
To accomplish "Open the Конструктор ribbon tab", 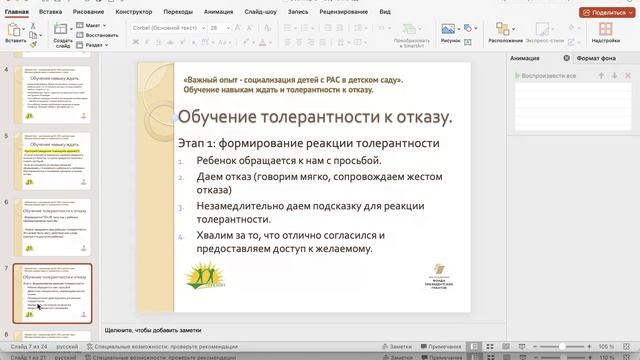I will pyautogui.click(x=133, y=12).
